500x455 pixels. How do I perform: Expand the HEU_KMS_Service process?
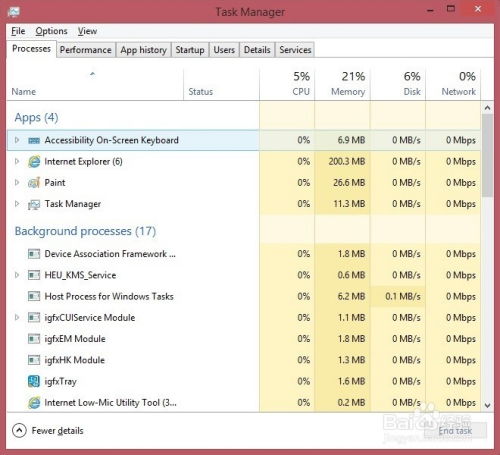click(x=17, y=275)
